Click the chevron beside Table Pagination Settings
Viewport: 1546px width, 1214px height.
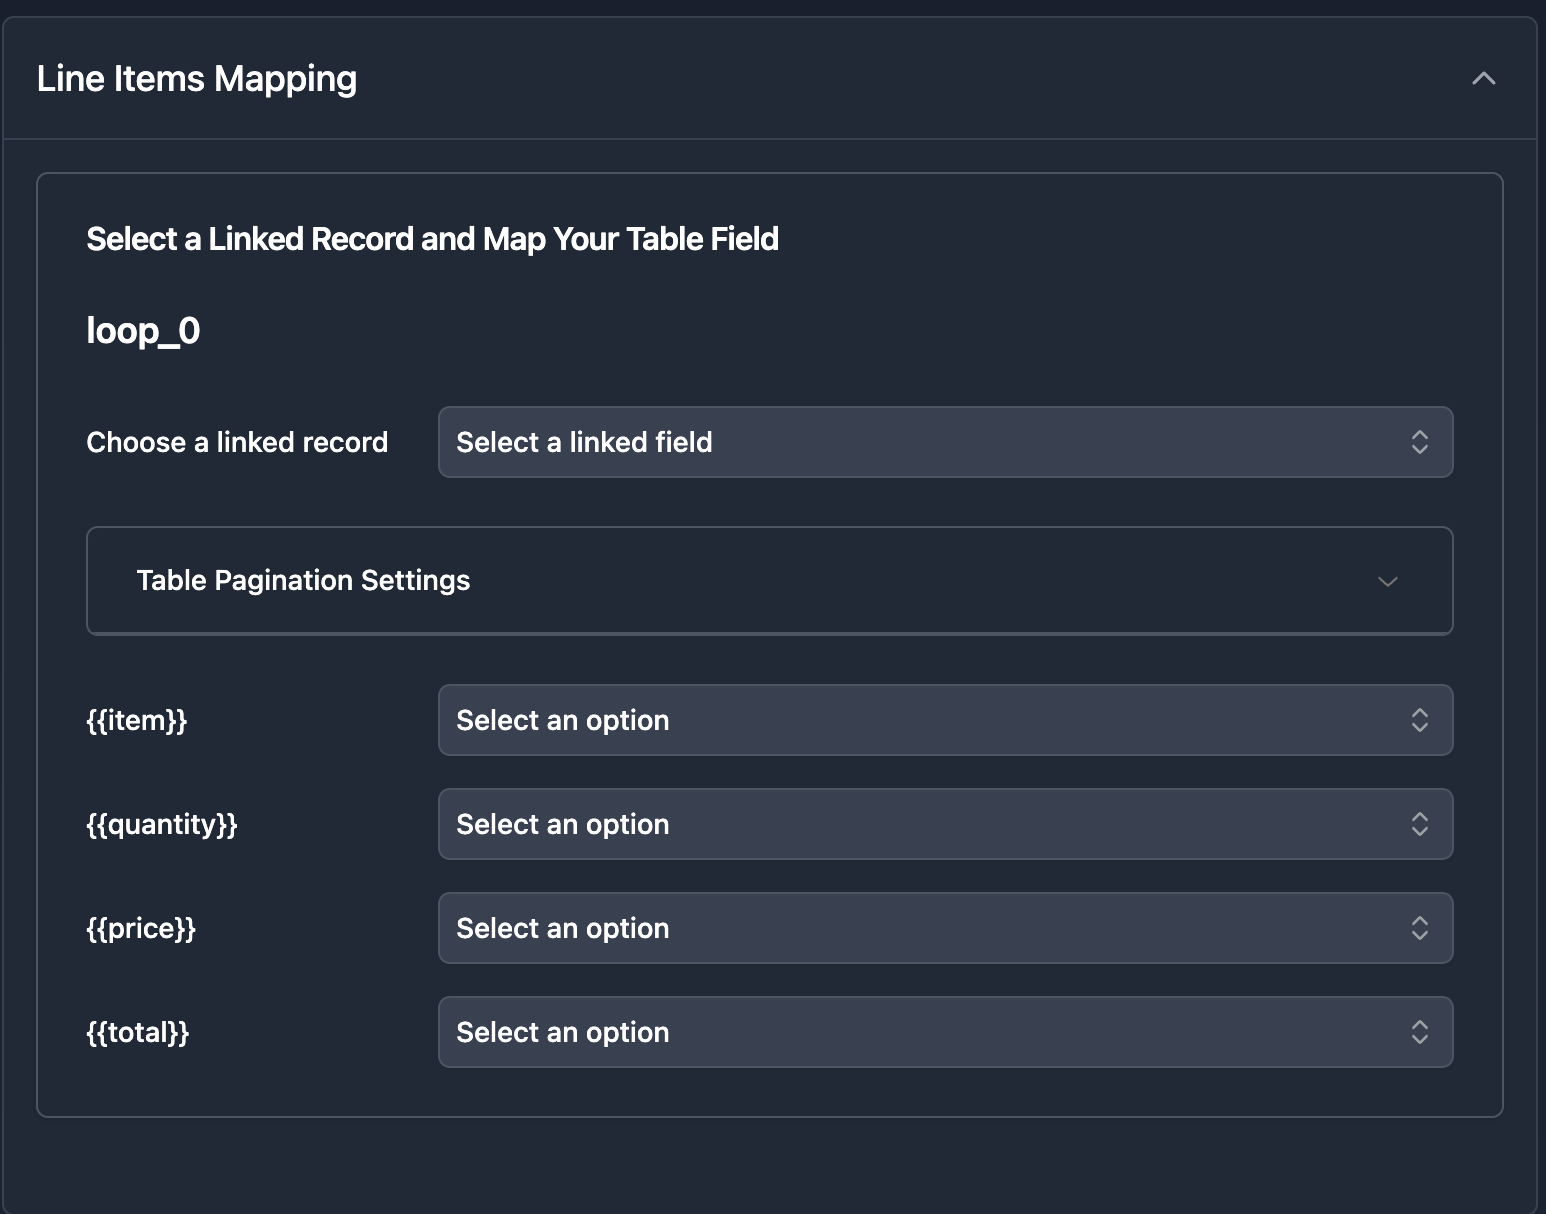(1387, 581)
